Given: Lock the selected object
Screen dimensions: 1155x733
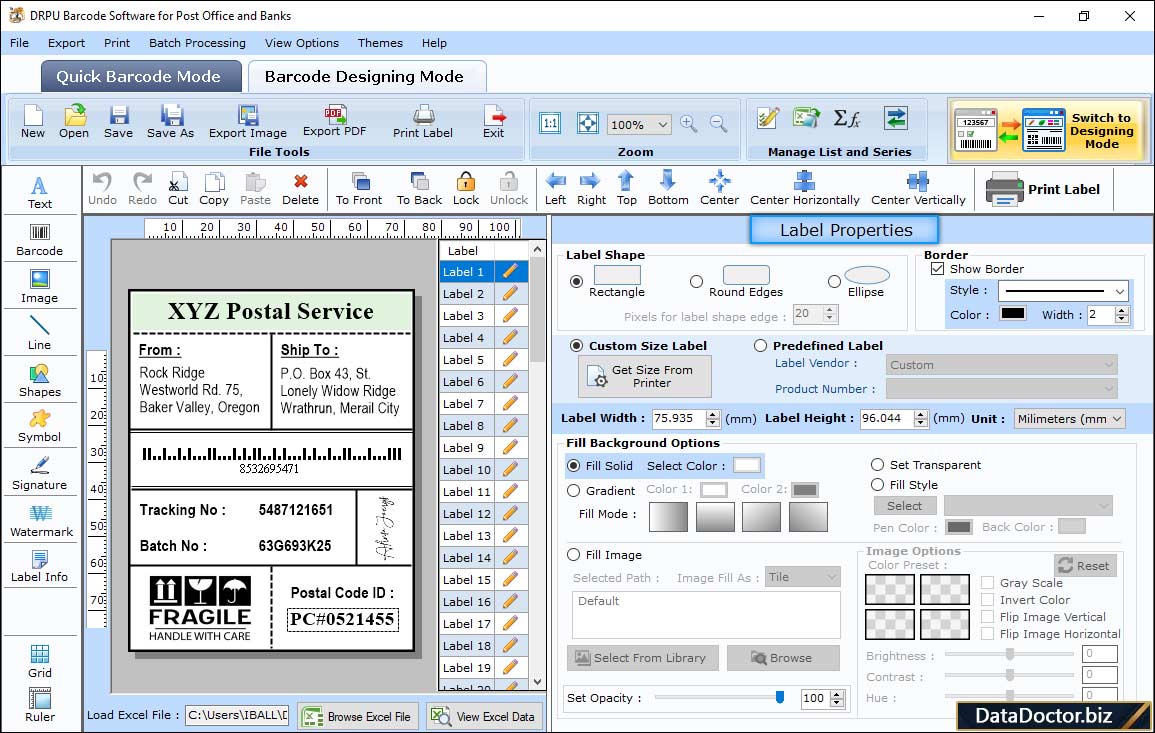Looking at the screenshot, I should click(x=466, y=189).
